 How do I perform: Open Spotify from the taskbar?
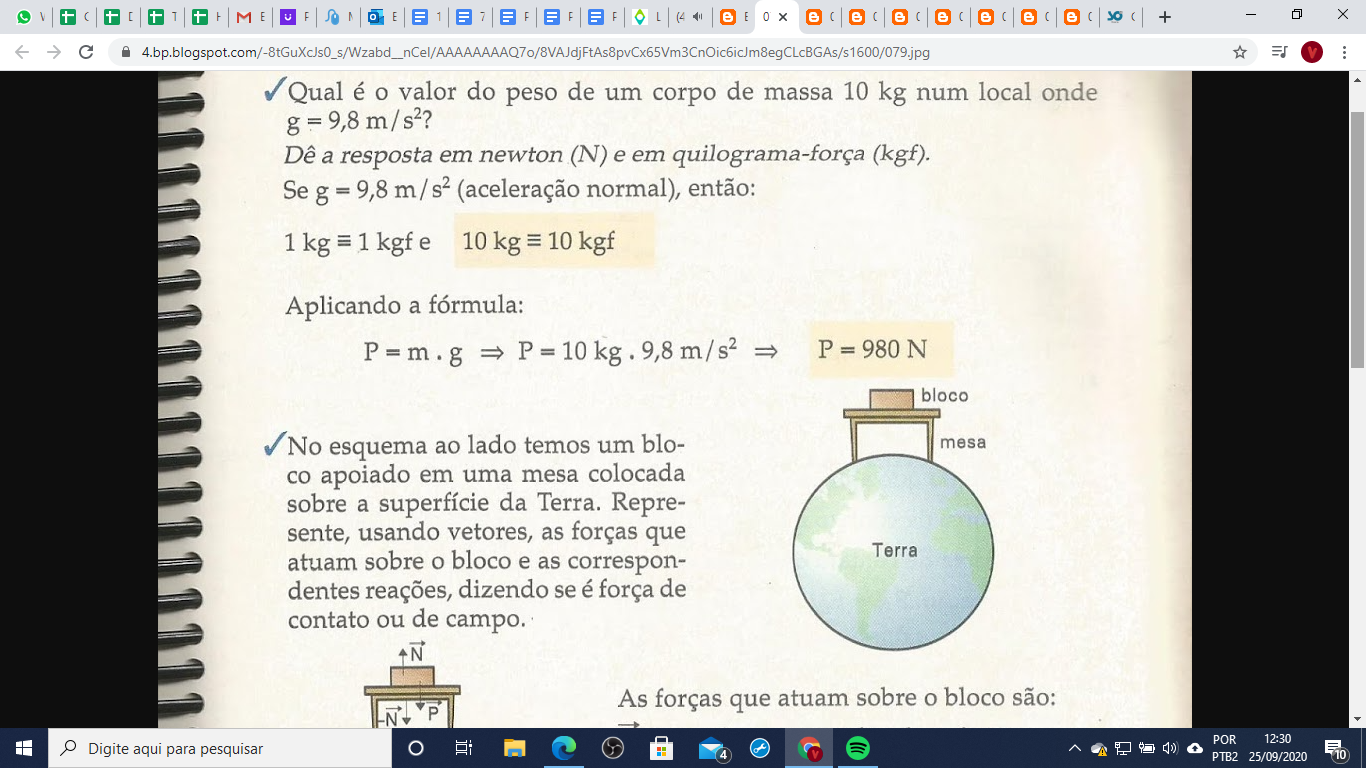(x=858, y=748)
